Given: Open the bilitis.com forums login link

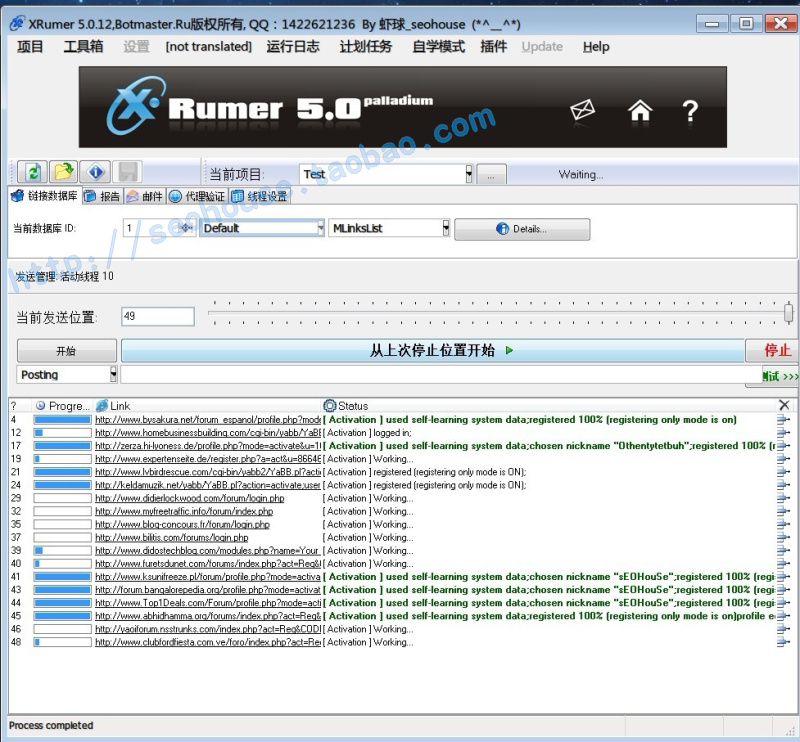Looking at the screenshot, I should [x=172, y=537].
